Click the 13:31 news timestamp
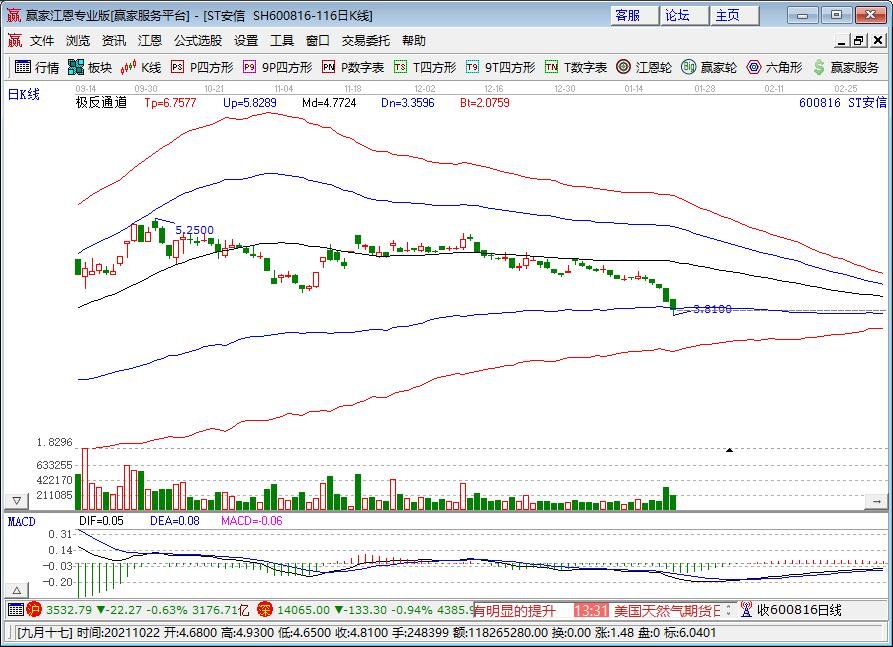Image resolution: width=893 pixels, height=647 pixels. click(x=591, y=611)
